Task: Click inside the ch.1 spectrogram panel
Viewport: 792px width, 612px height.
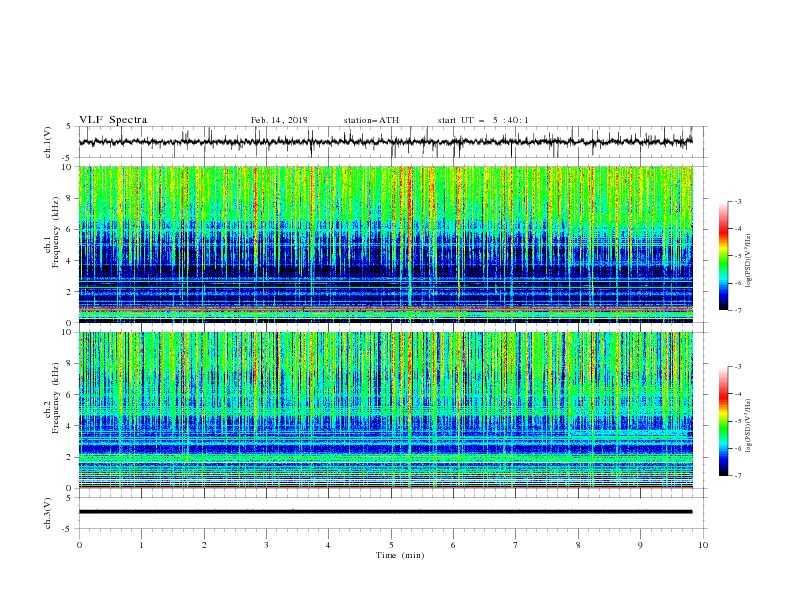Action: [386, 244]
